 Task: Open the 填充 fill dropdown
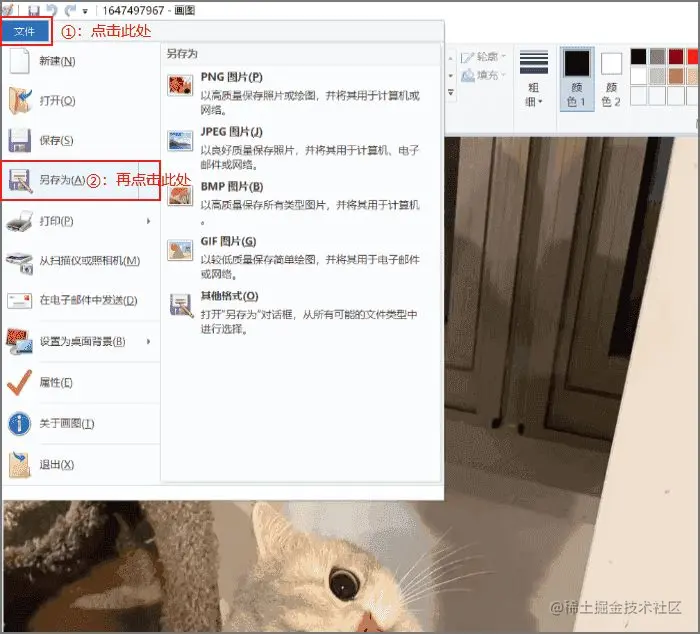(x=484, y=75)
